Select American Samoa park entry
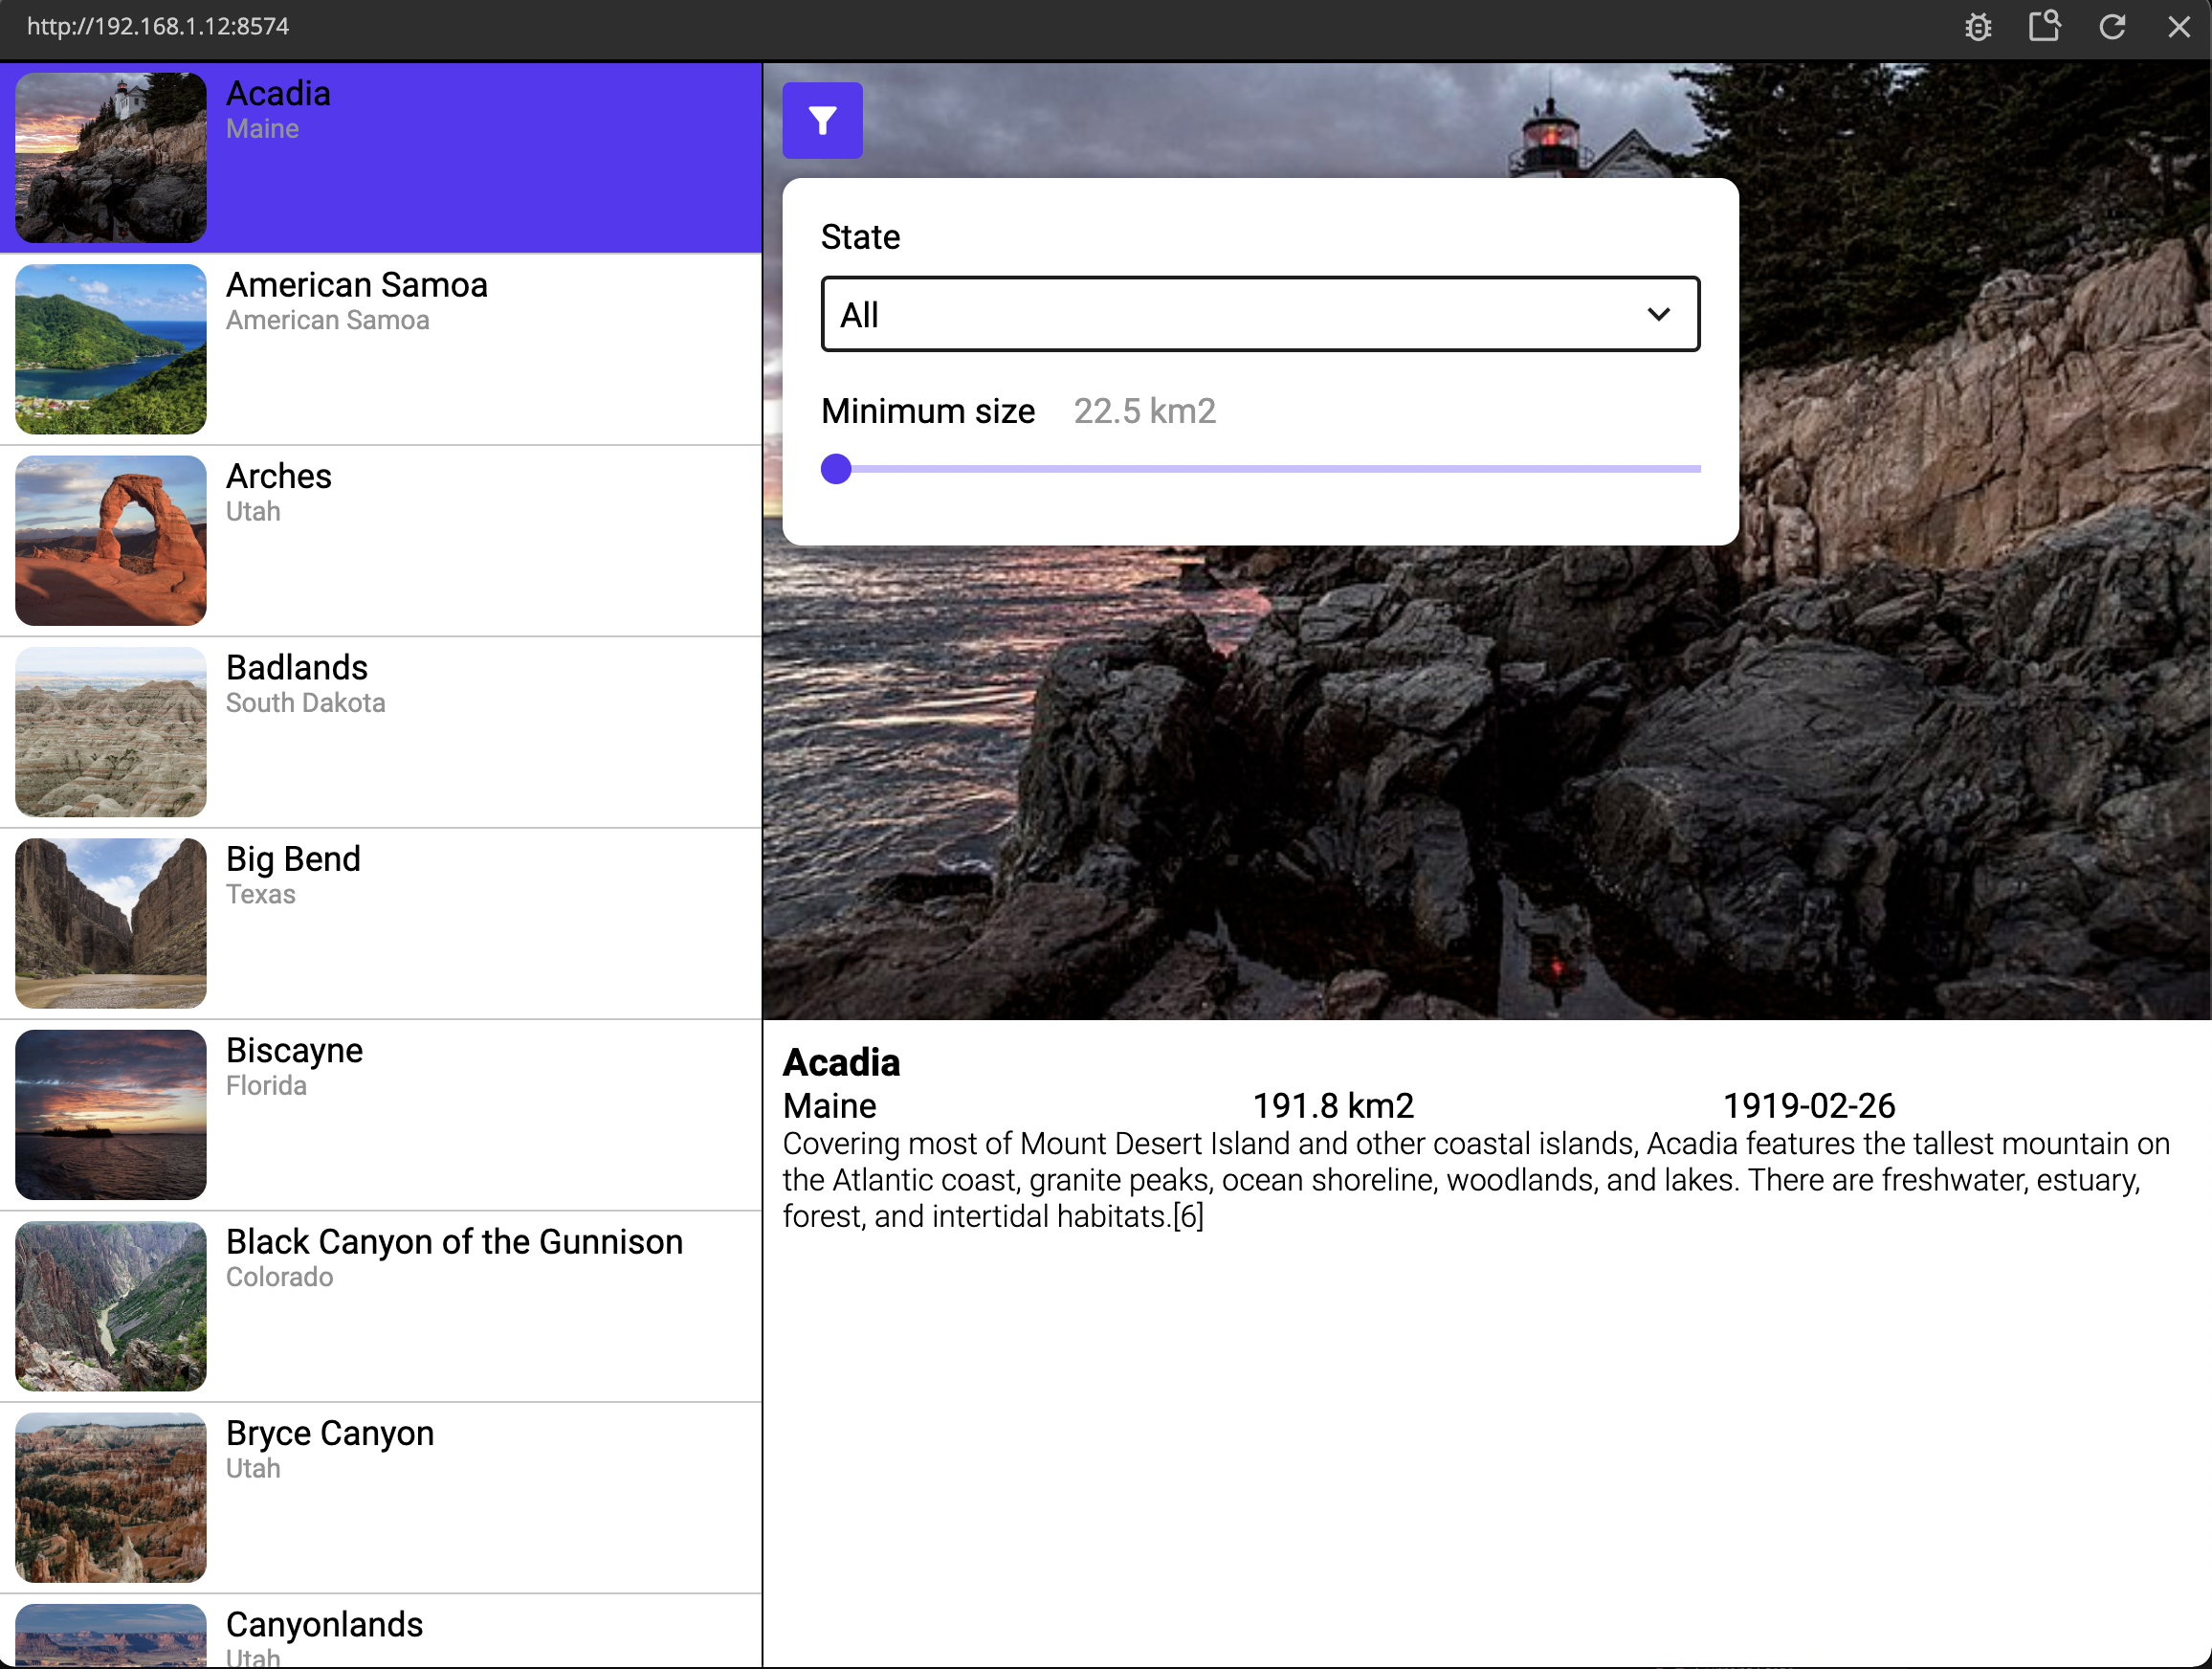 tap(381, 349)
